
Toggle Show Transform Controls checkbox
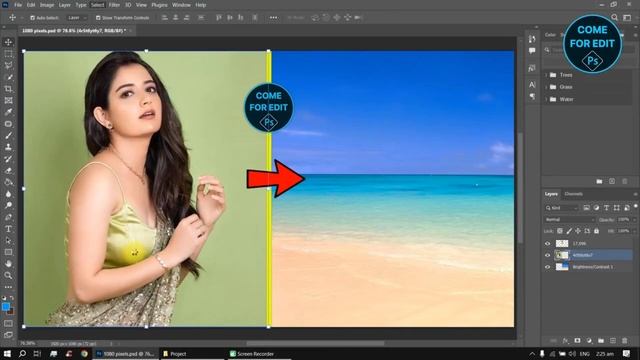tap(98, 18)
